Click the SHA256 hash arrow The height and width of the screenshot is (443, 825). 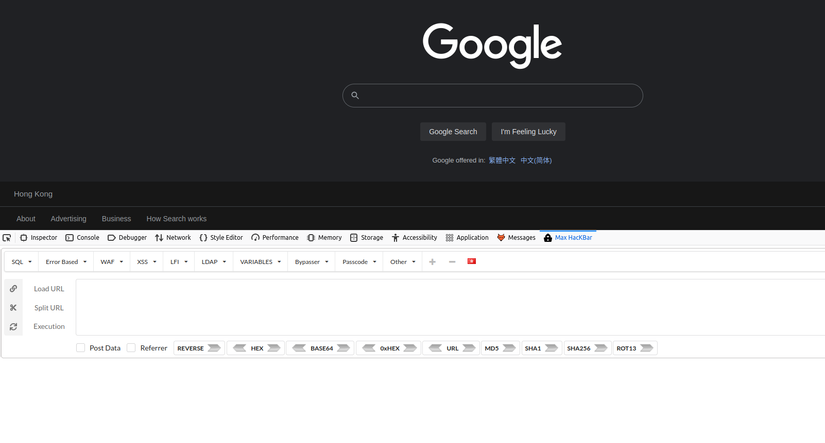(600, 348)
